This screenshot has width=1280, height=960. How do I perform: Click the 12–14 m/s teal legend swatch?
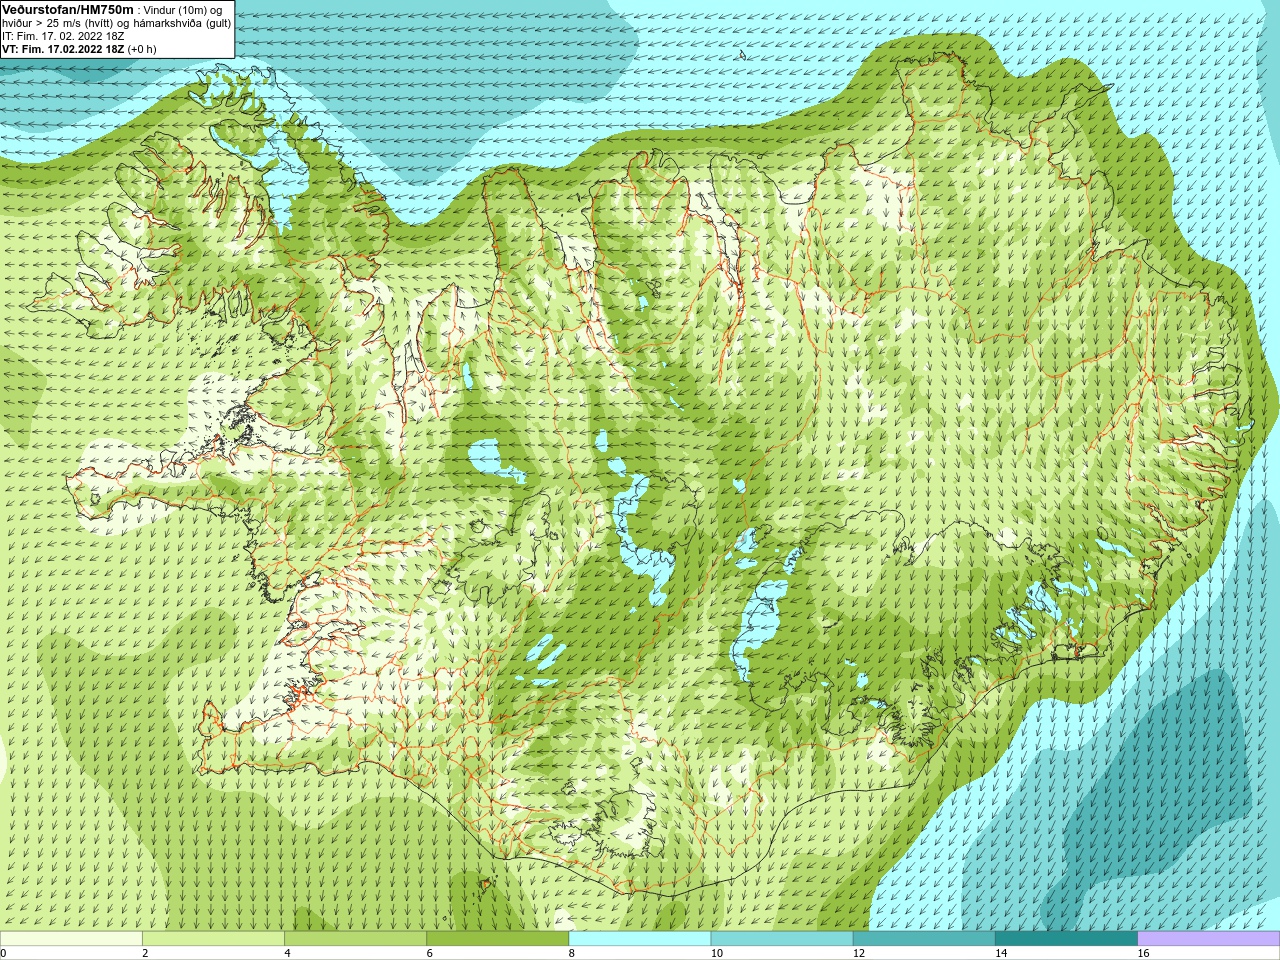click(x=924, y=938)
